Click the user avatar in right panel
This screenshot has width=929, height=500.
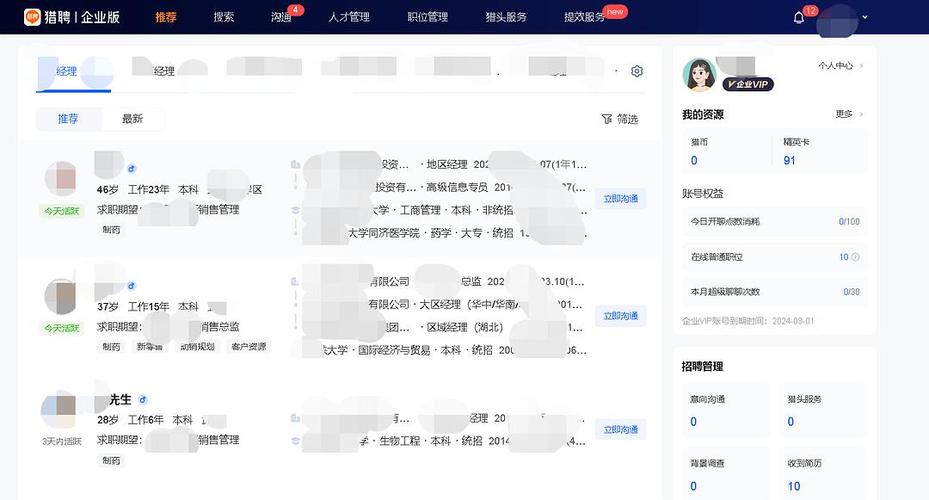[x=700, y=74]
